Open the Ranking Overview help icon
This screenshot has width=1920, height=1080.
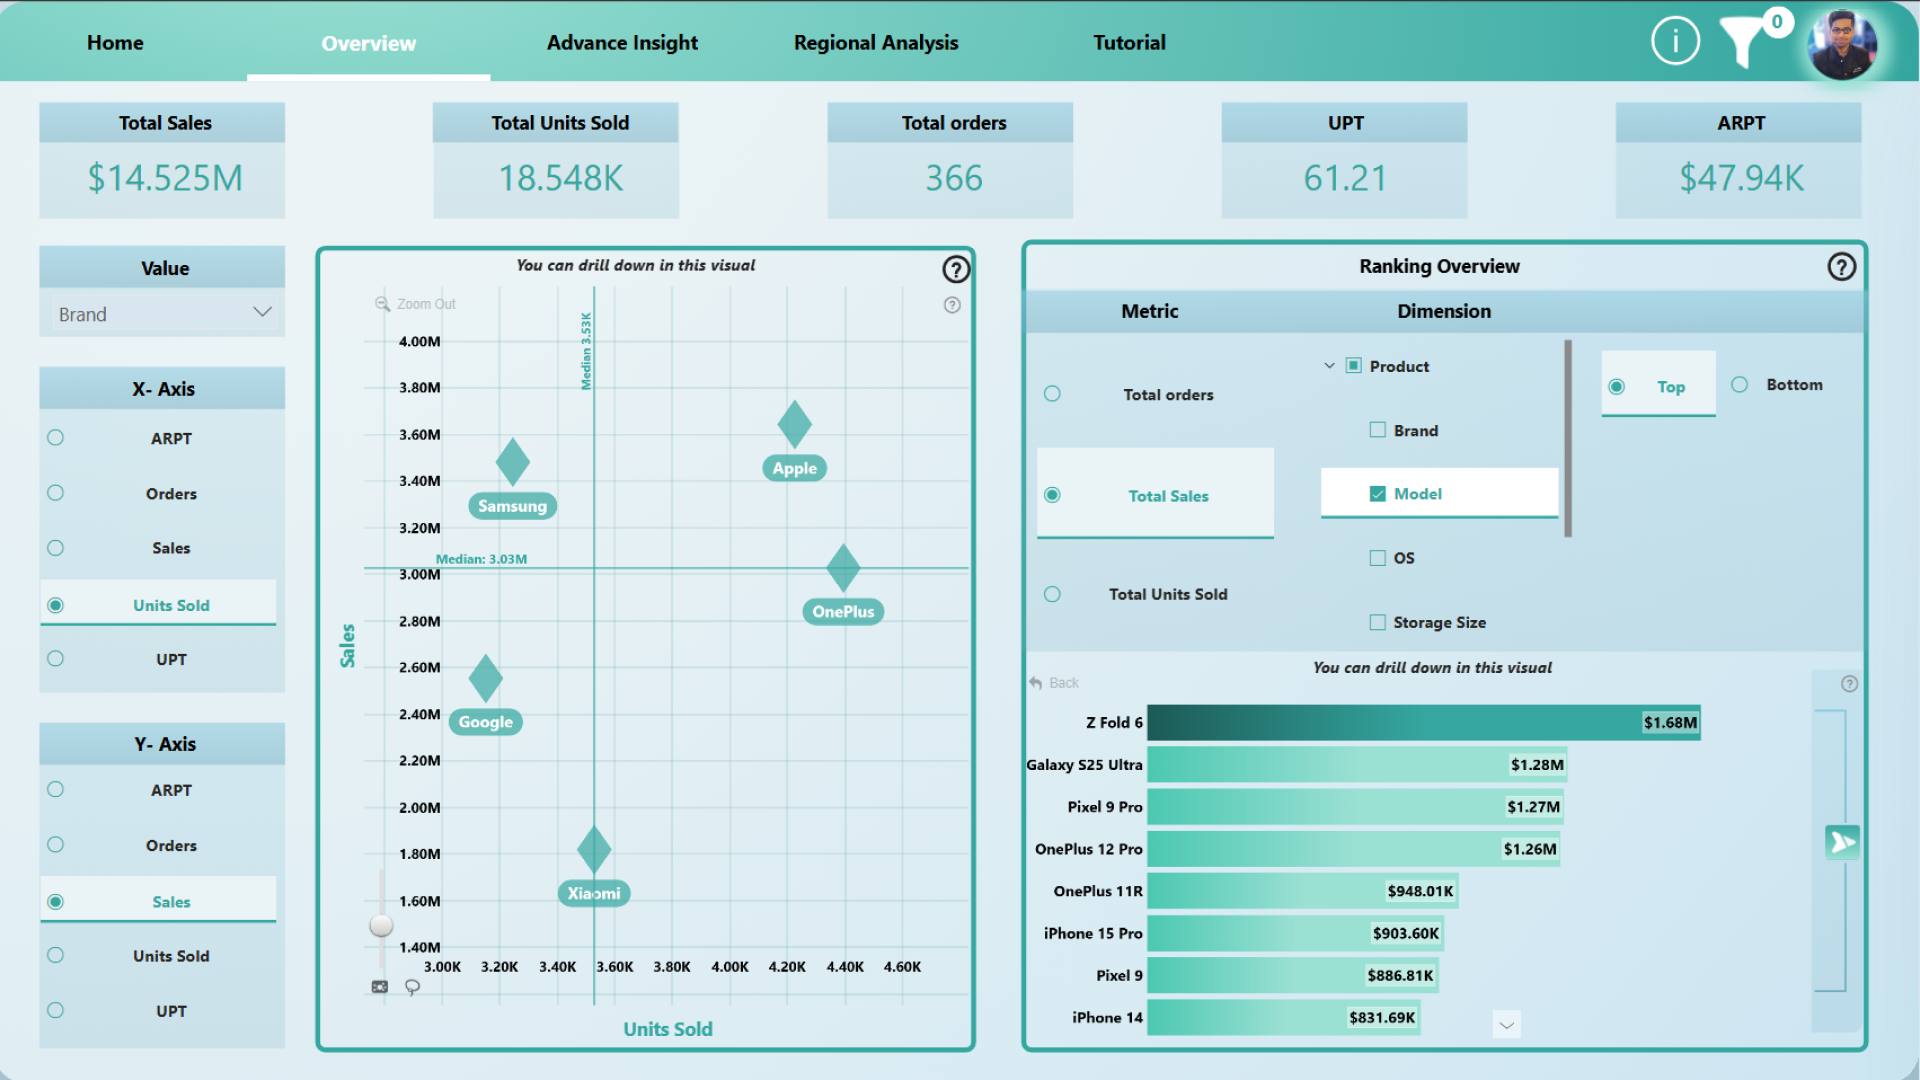coord(1841,267)
